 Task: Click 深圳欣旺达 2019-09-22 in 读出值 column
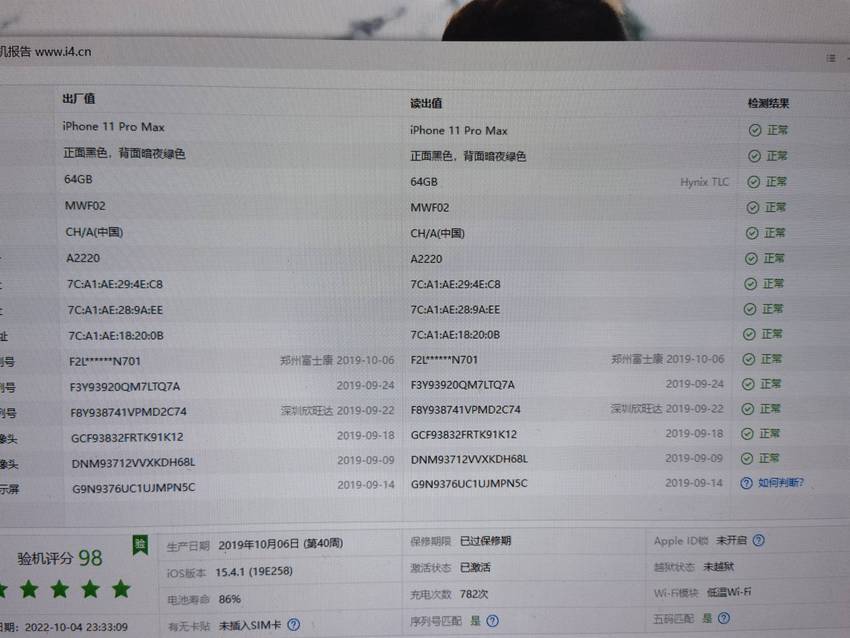tap(667, 409)
